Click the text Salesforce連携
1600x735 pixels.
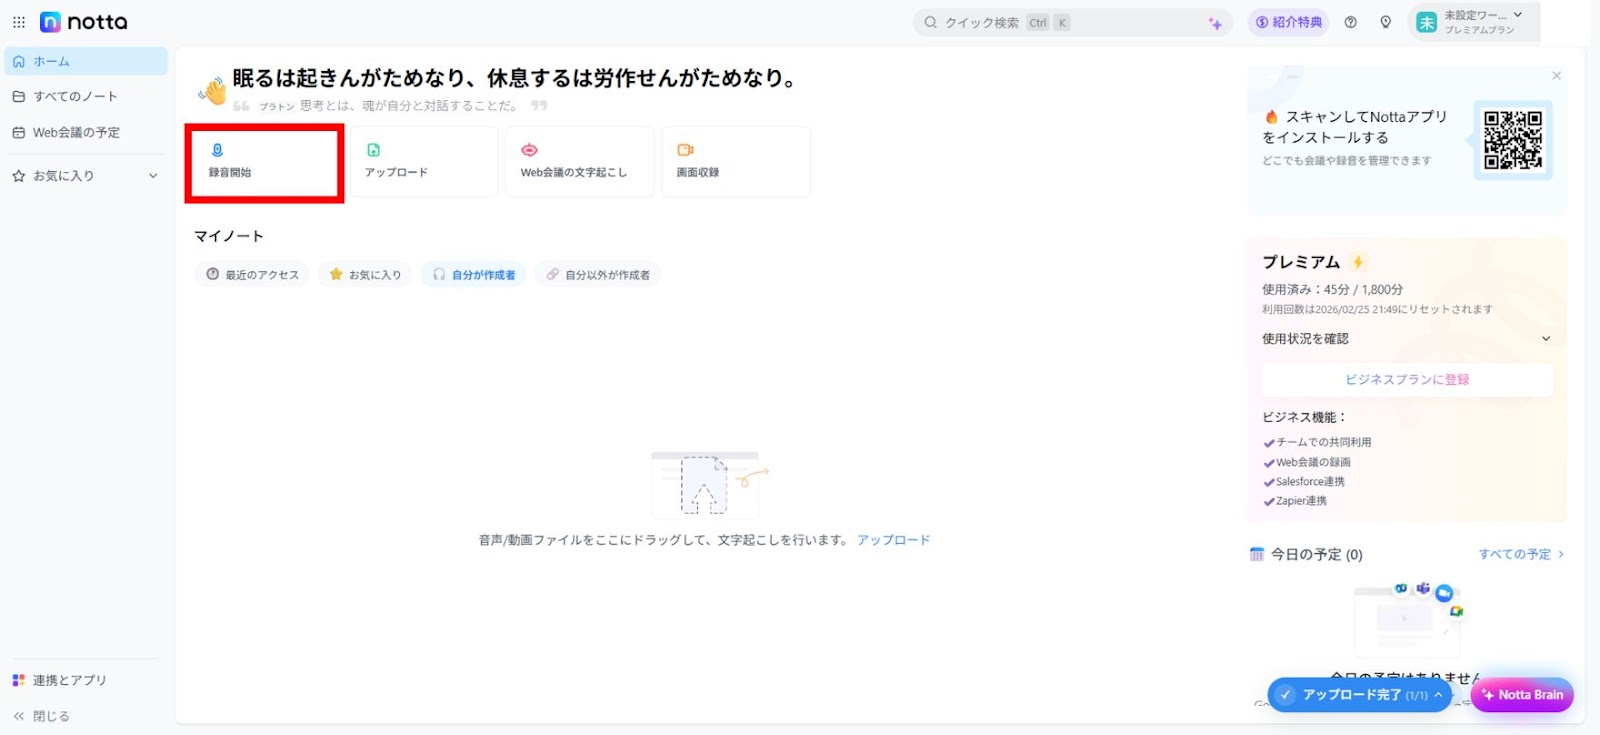coord(1310,482)
